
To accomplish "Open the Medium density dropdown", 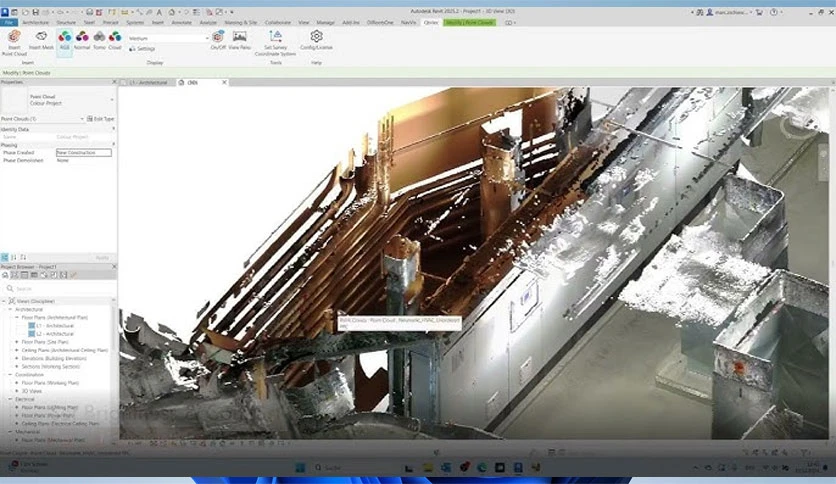I will (168, 38).
